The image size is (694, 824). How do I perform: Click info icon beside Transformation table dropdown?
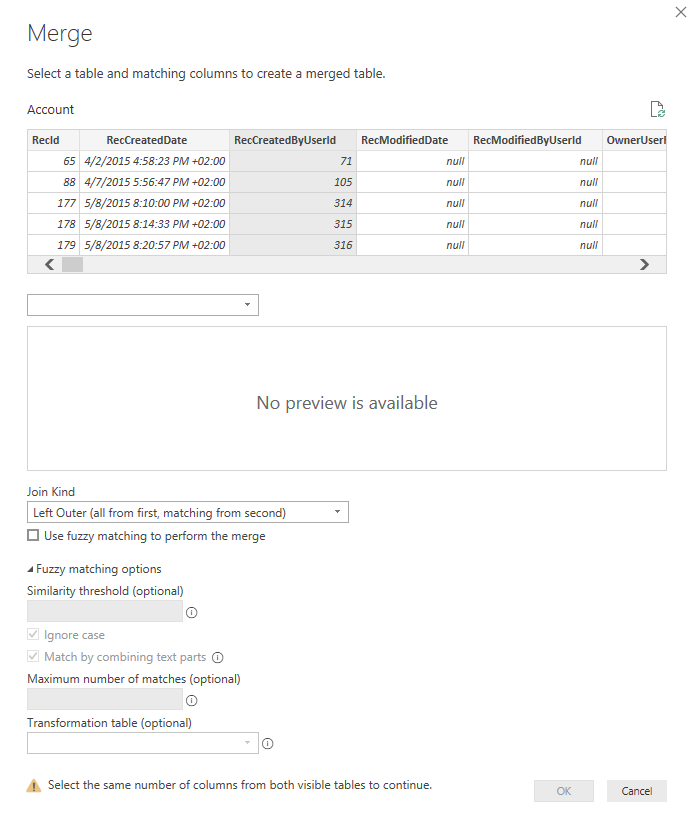pyautogui.click(x=268, y=744)
